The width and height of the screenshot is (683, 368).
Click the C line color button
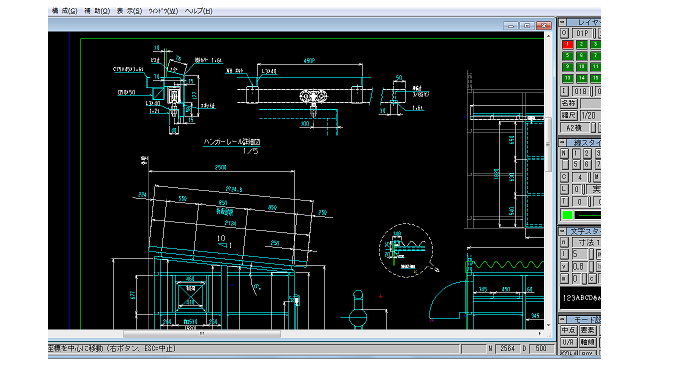click(x=564, y=177)
